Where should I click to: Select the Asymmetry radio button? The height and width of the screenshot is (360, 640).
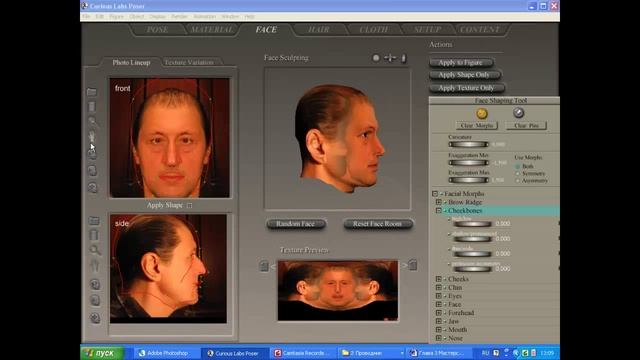coord(518,180)
